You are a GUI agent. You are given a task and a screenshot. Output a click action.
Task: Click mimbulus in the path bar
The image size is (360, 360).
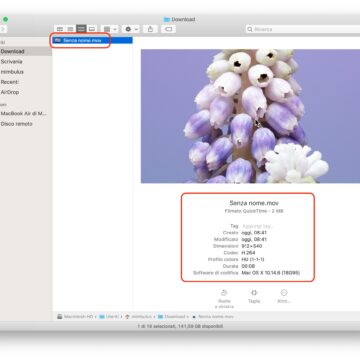point(138,316)
